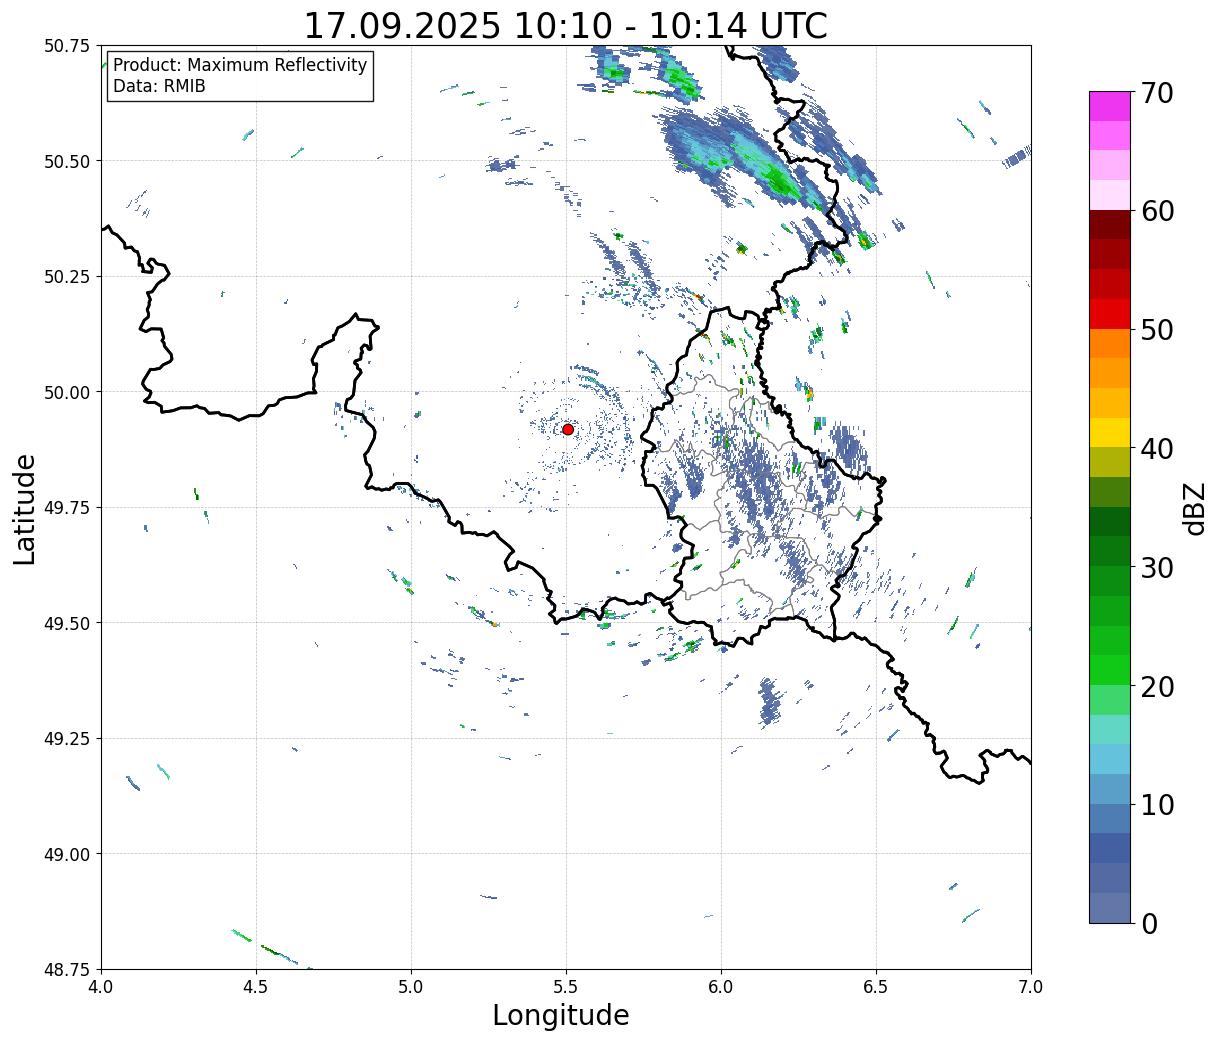This screenshot has width=1219, height=1040.
Task: Click the latitude tick label 50.00
Action: 67,392
